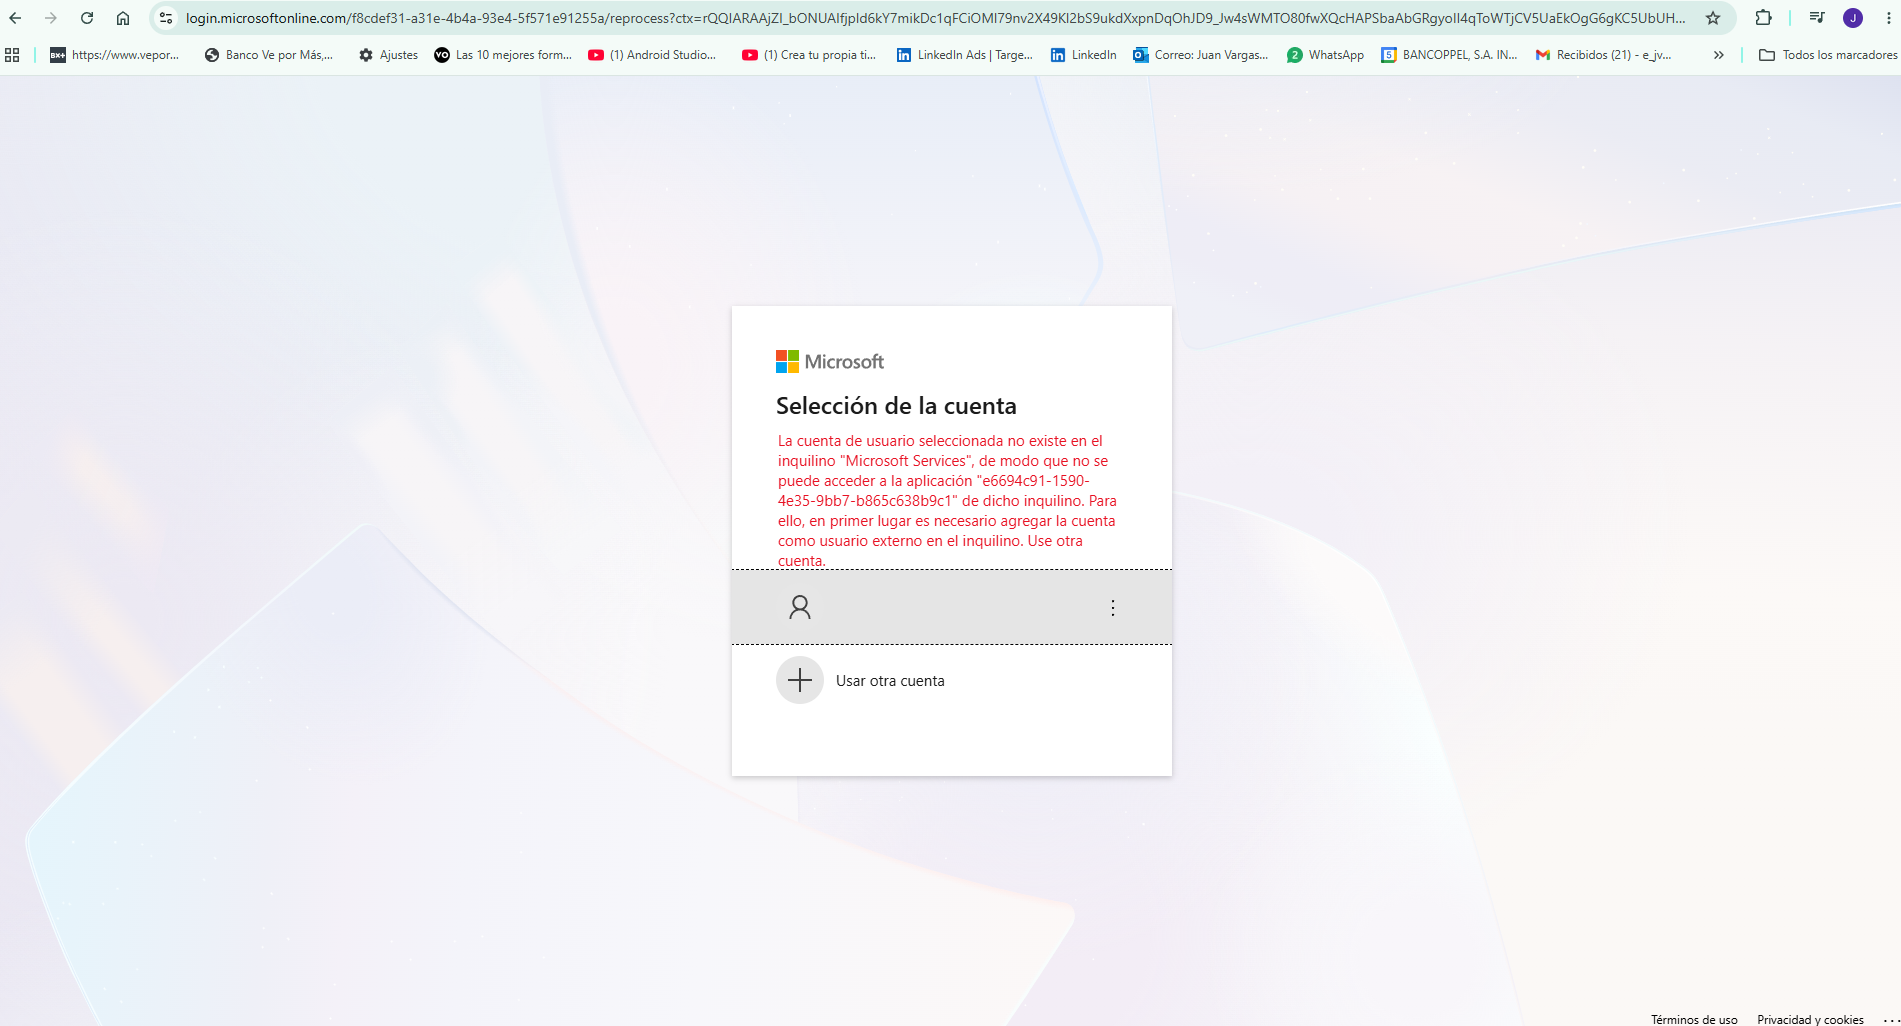Open the plain LinkedIn bookmark

coord(1083,55)
